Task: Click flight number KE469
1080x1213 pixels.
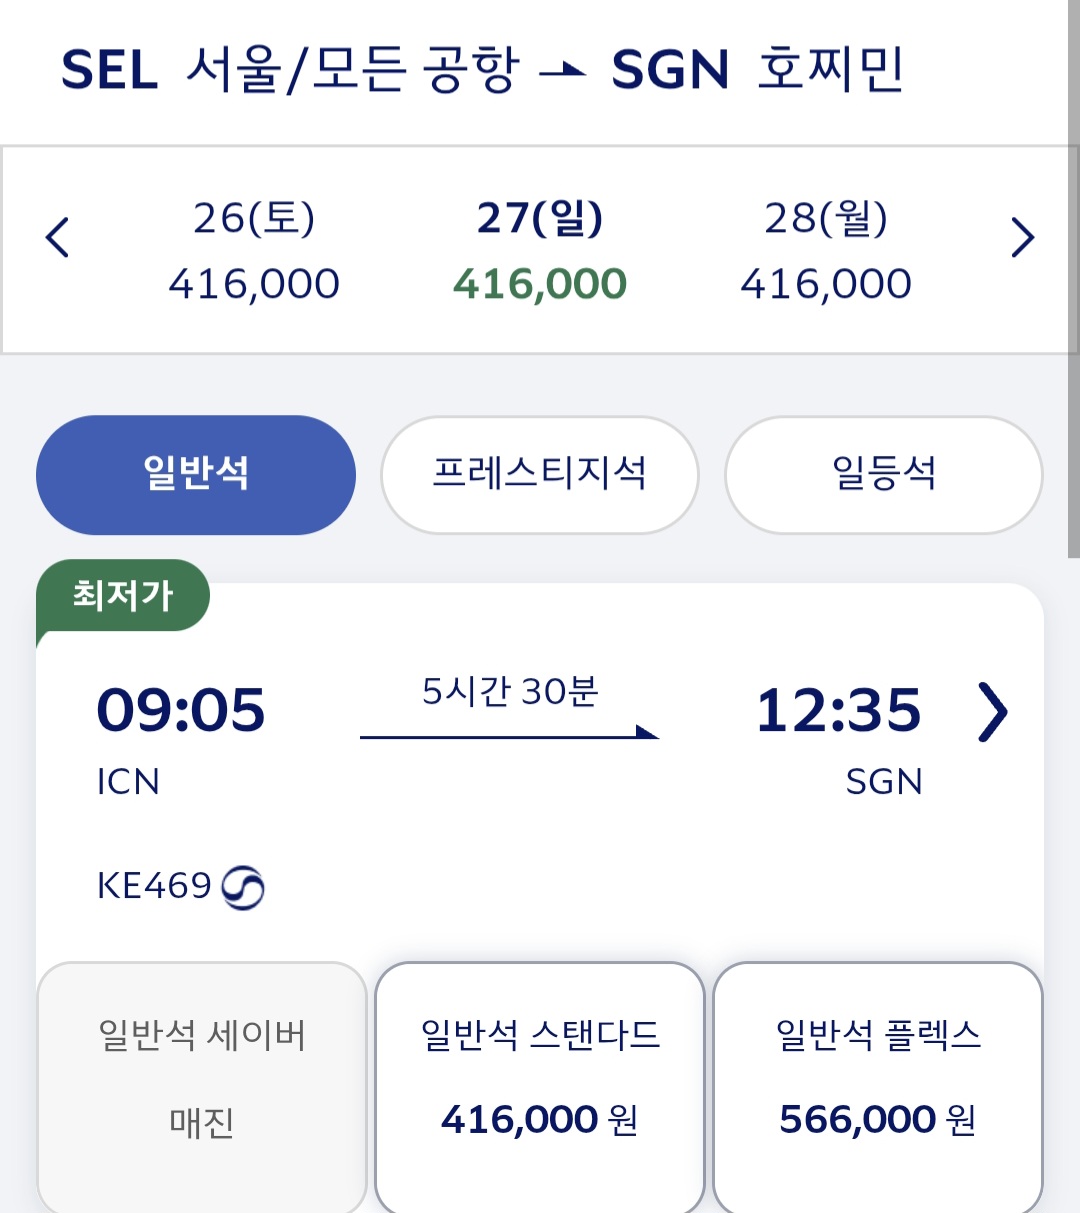Action: click(154, 886)
